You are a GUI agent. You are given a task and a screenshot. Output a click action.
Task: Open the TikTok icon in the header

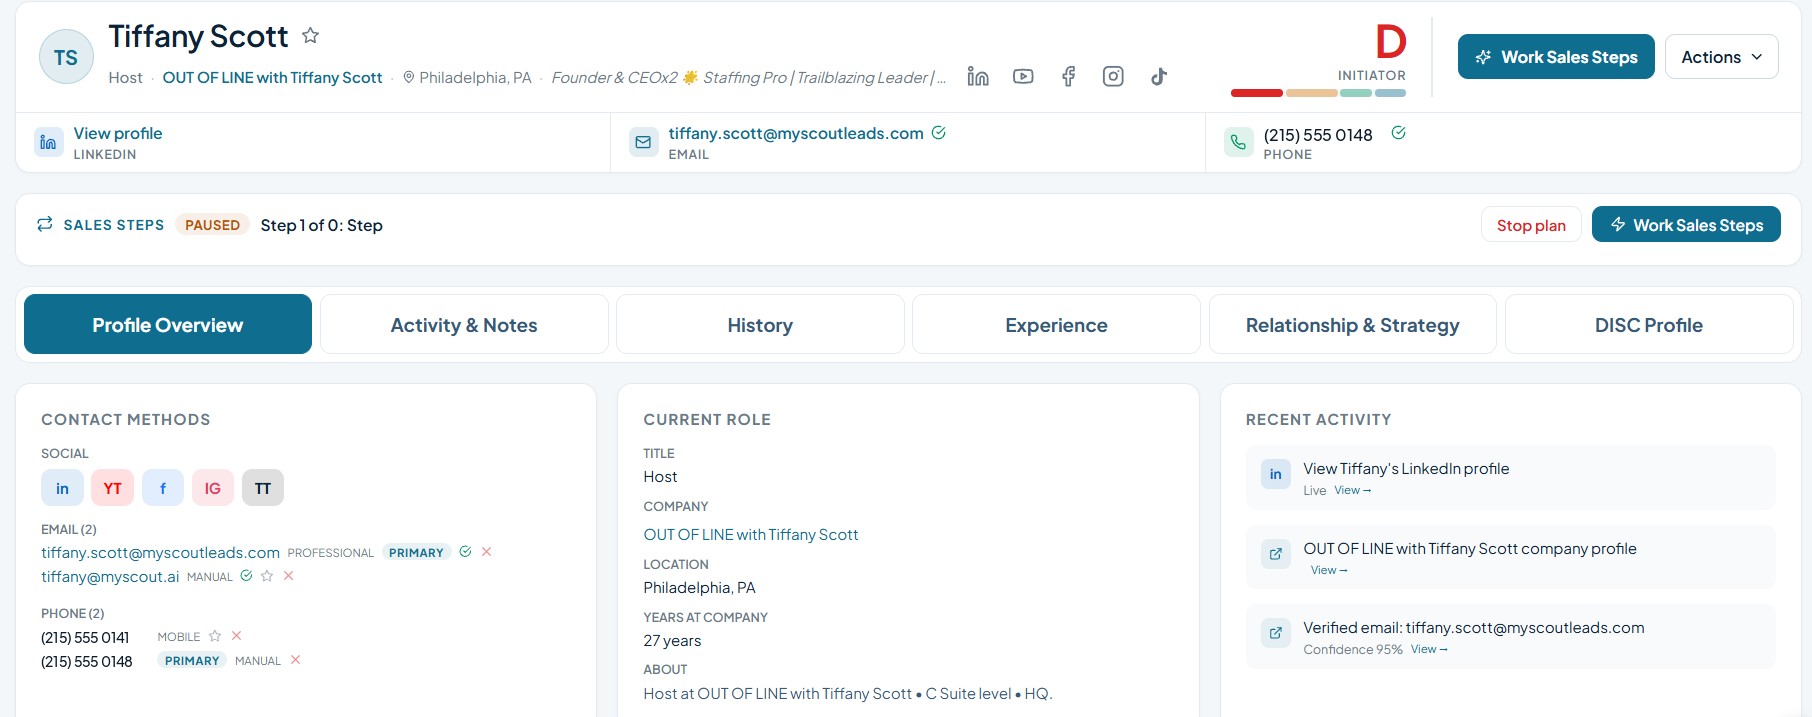(1159, 76)
